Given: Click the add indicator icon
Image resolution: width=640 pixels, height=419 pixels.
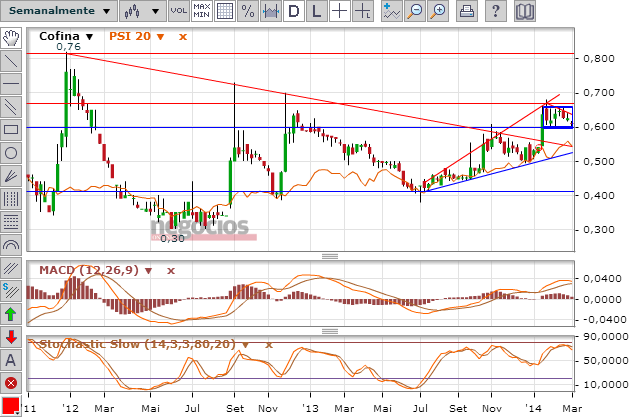Looking at the screenshot, I should (x=391, y=11).
